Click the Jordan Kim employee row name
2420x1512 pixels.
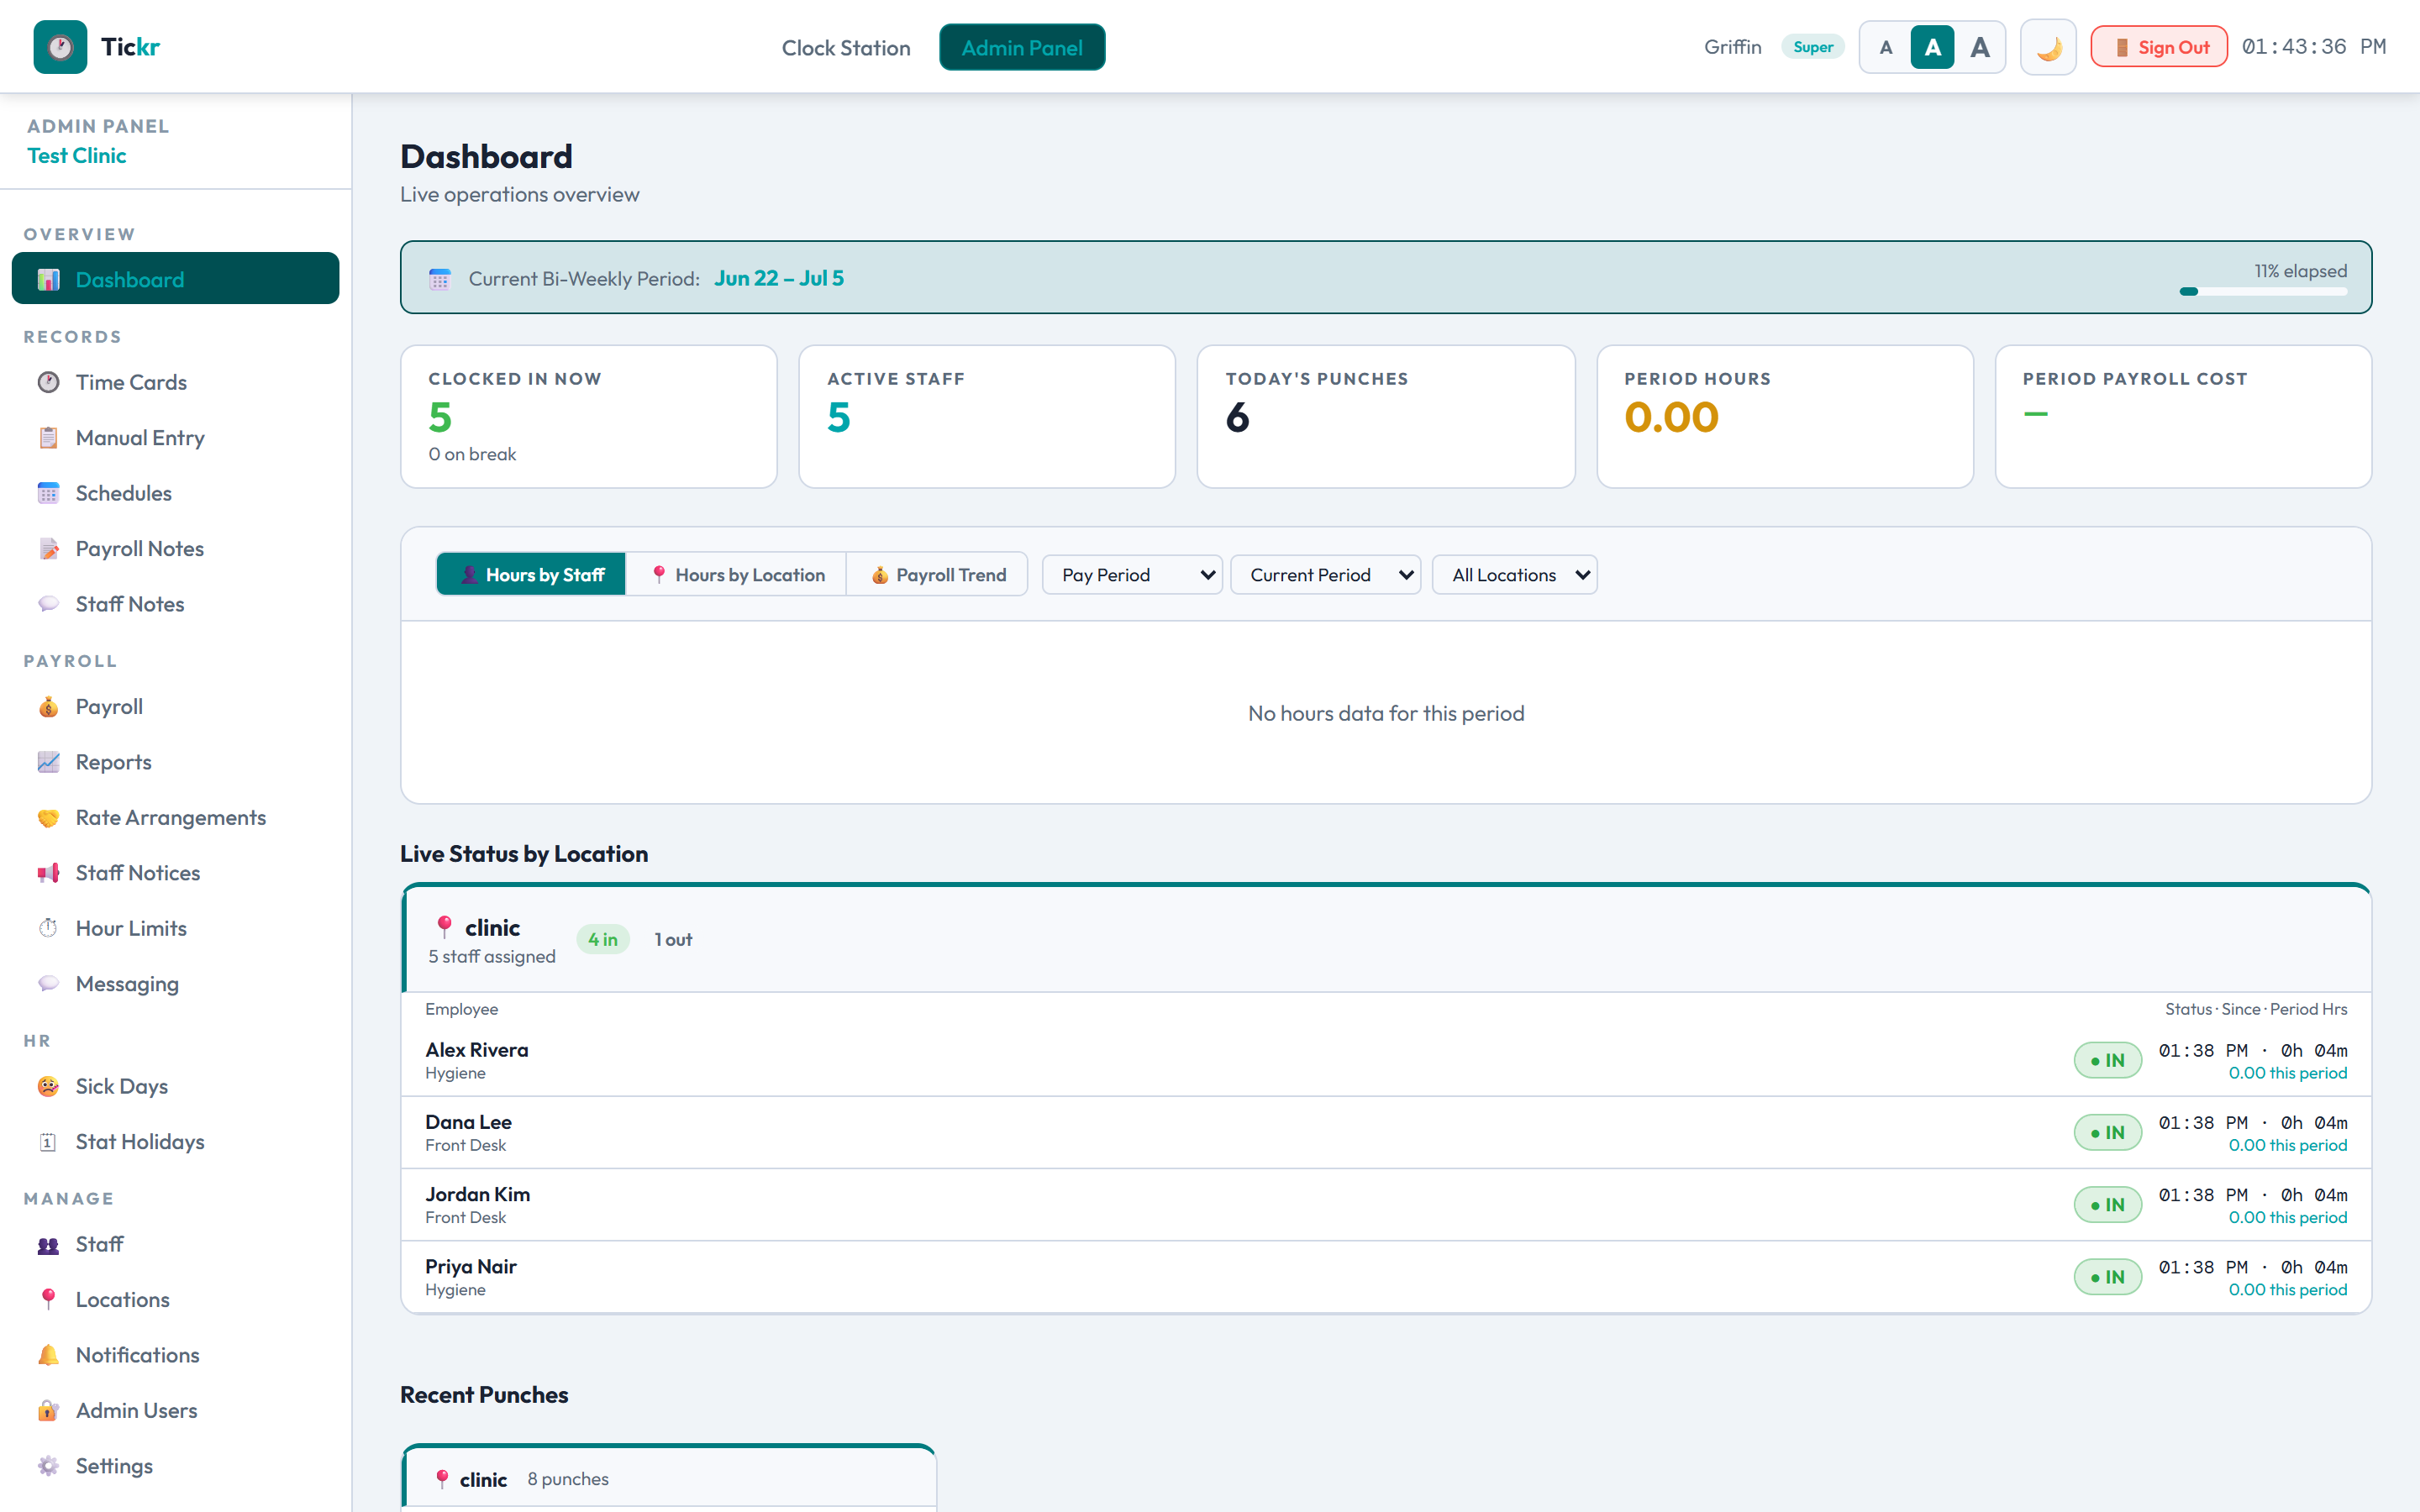click(477, 1194)
